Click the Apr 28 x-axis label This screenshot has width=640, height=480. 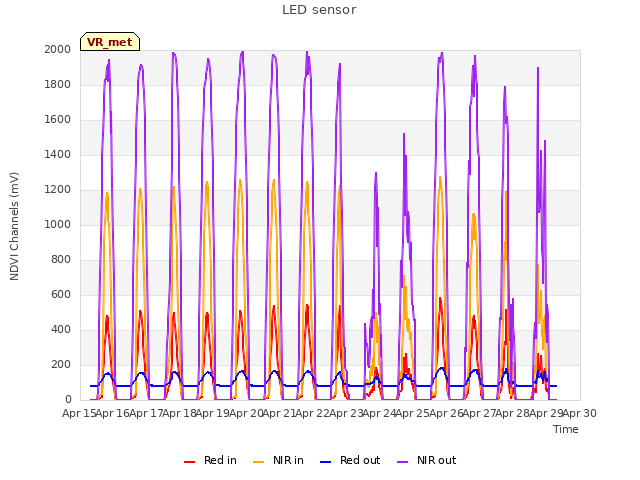tap(513, 413)
